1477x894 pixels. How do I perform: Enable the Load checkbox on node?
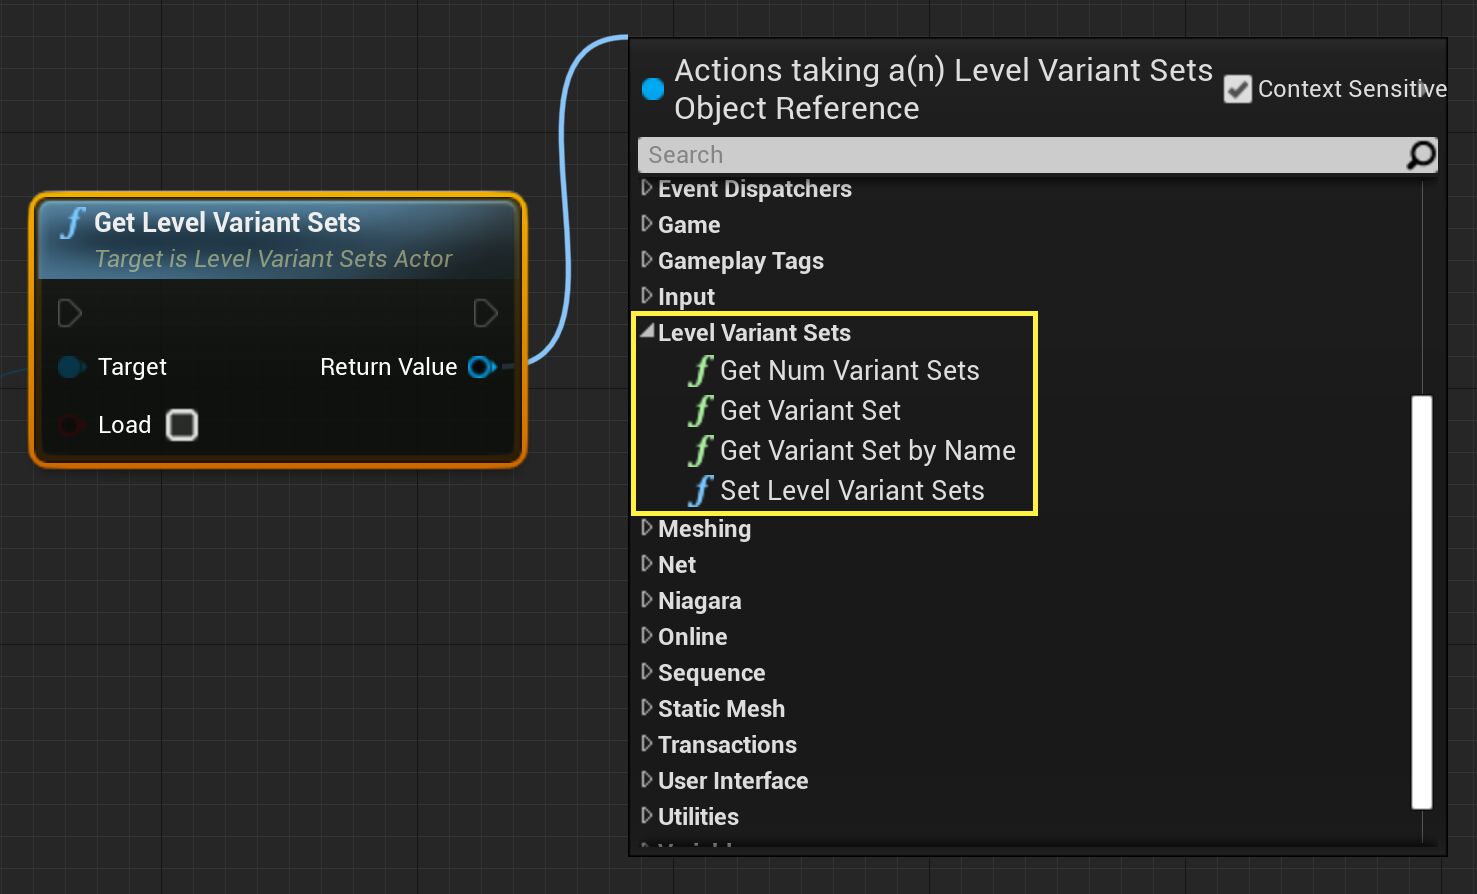tap(182, 425)
